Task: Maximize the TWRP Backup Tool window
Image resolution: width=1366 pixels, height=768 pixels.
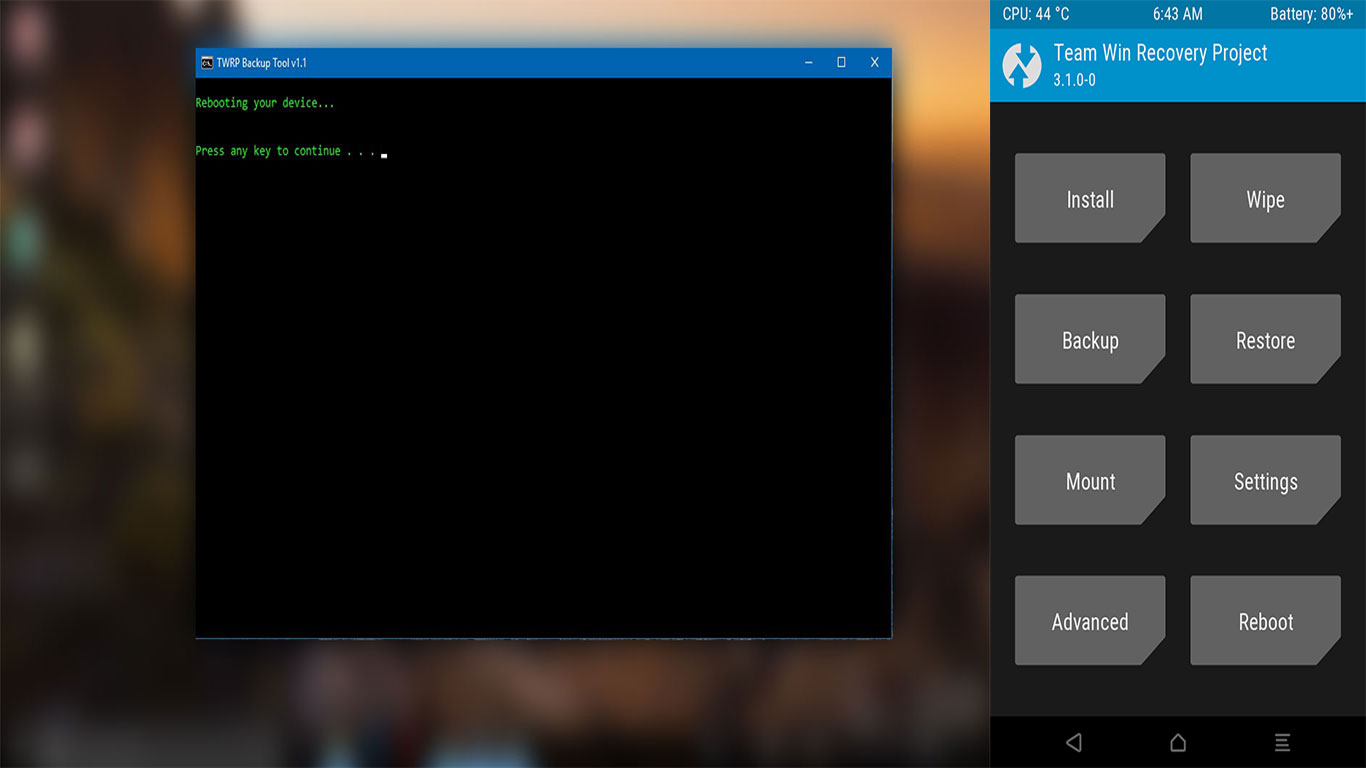Action: (841, 63)
